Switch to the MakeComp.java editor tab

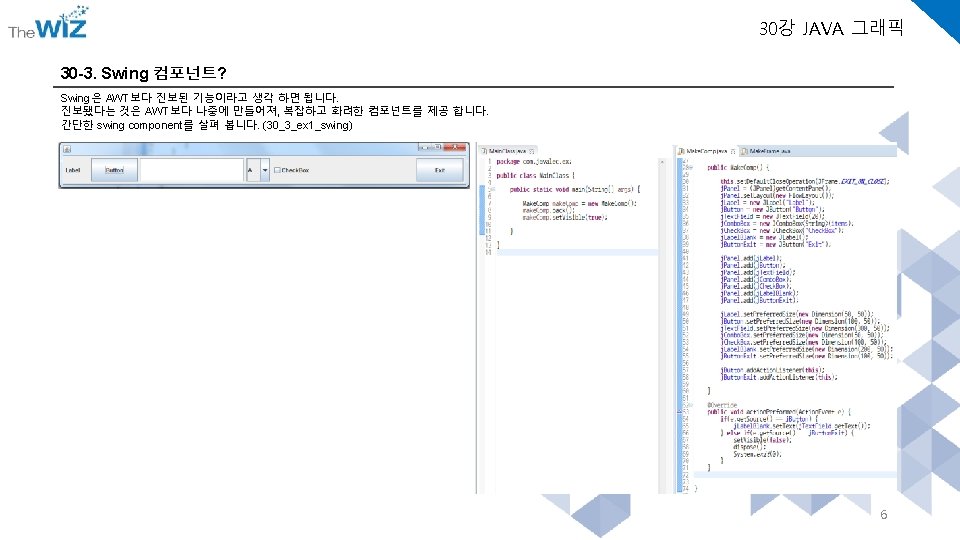point(706,151)
